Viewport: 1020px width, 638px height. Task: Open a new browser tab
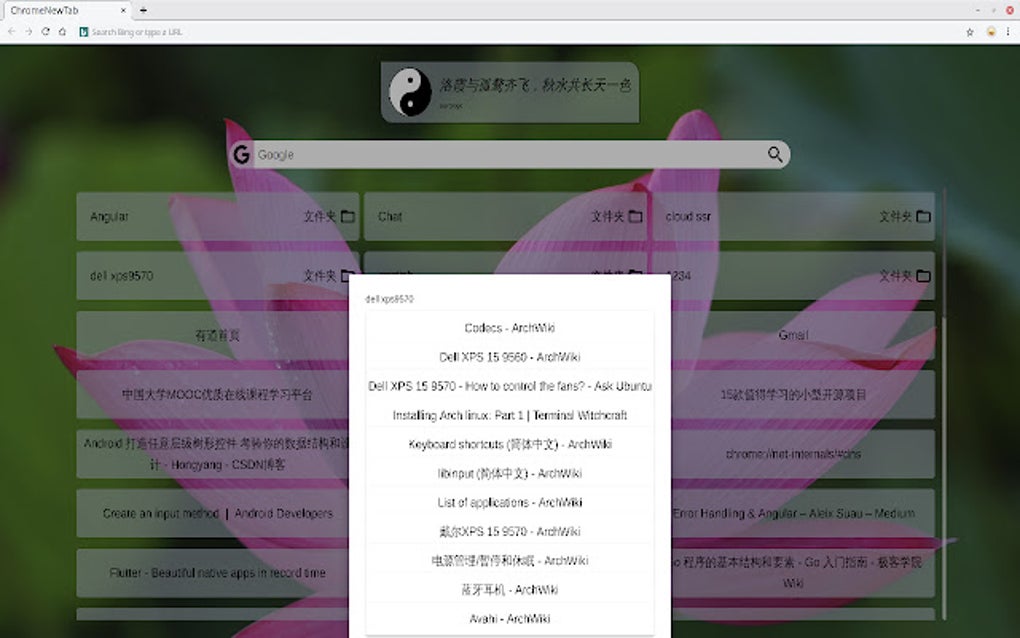(143, 10)
